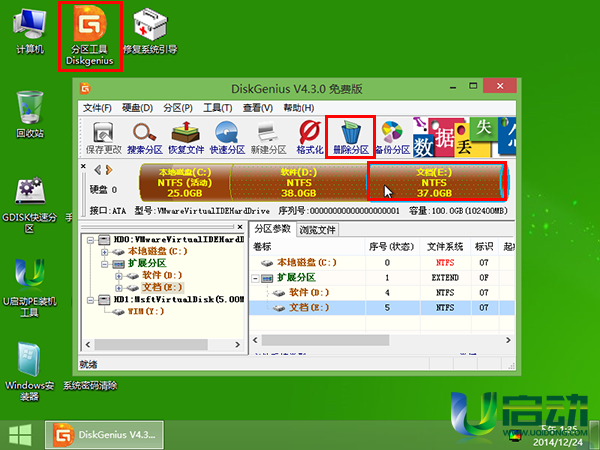Go to next disk with right arrow
The height and width of the screenshot is (450, 600).
[x=109, y=170]
